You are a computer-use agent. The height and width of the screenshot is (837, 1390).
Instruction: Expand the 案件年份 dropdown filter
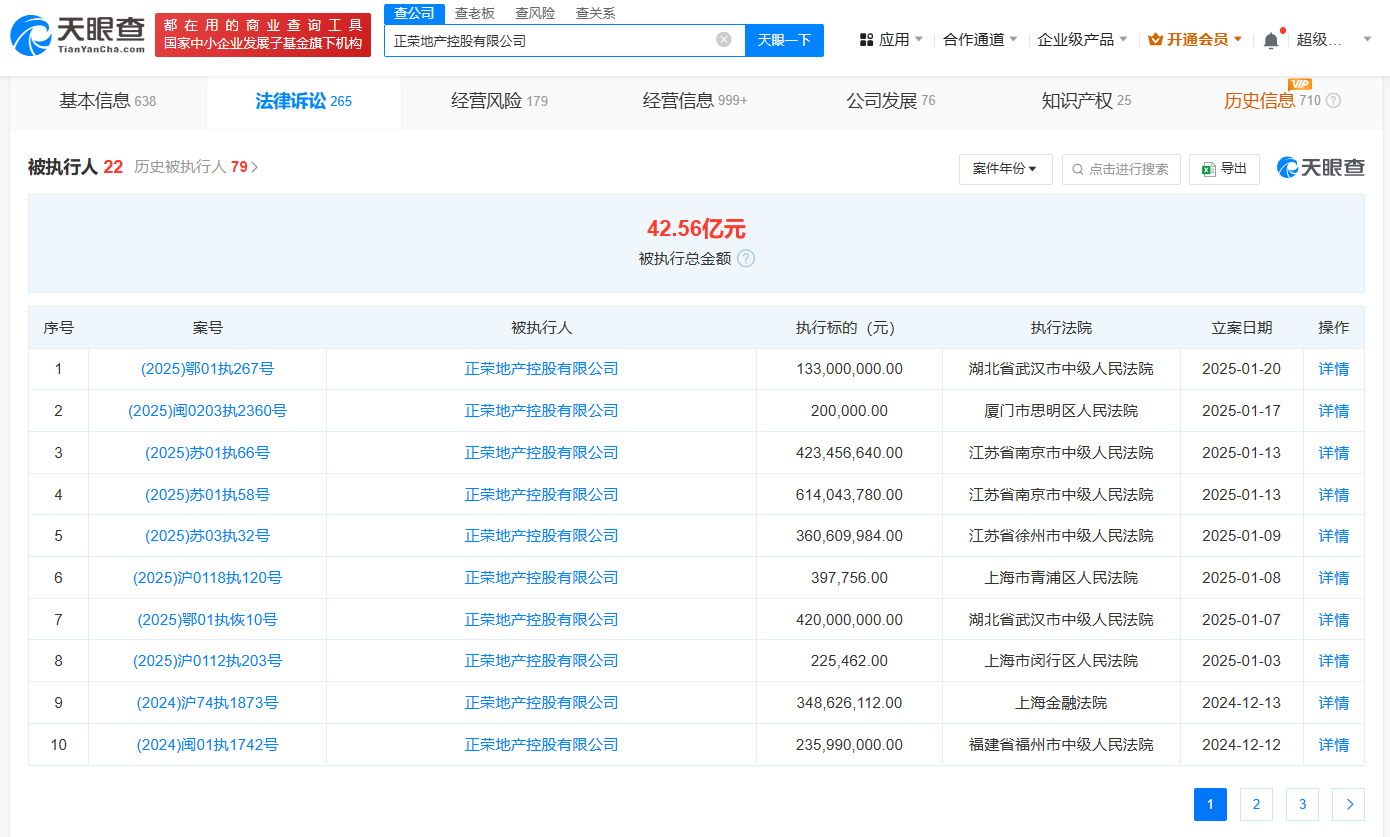(x=1005, y=169)
